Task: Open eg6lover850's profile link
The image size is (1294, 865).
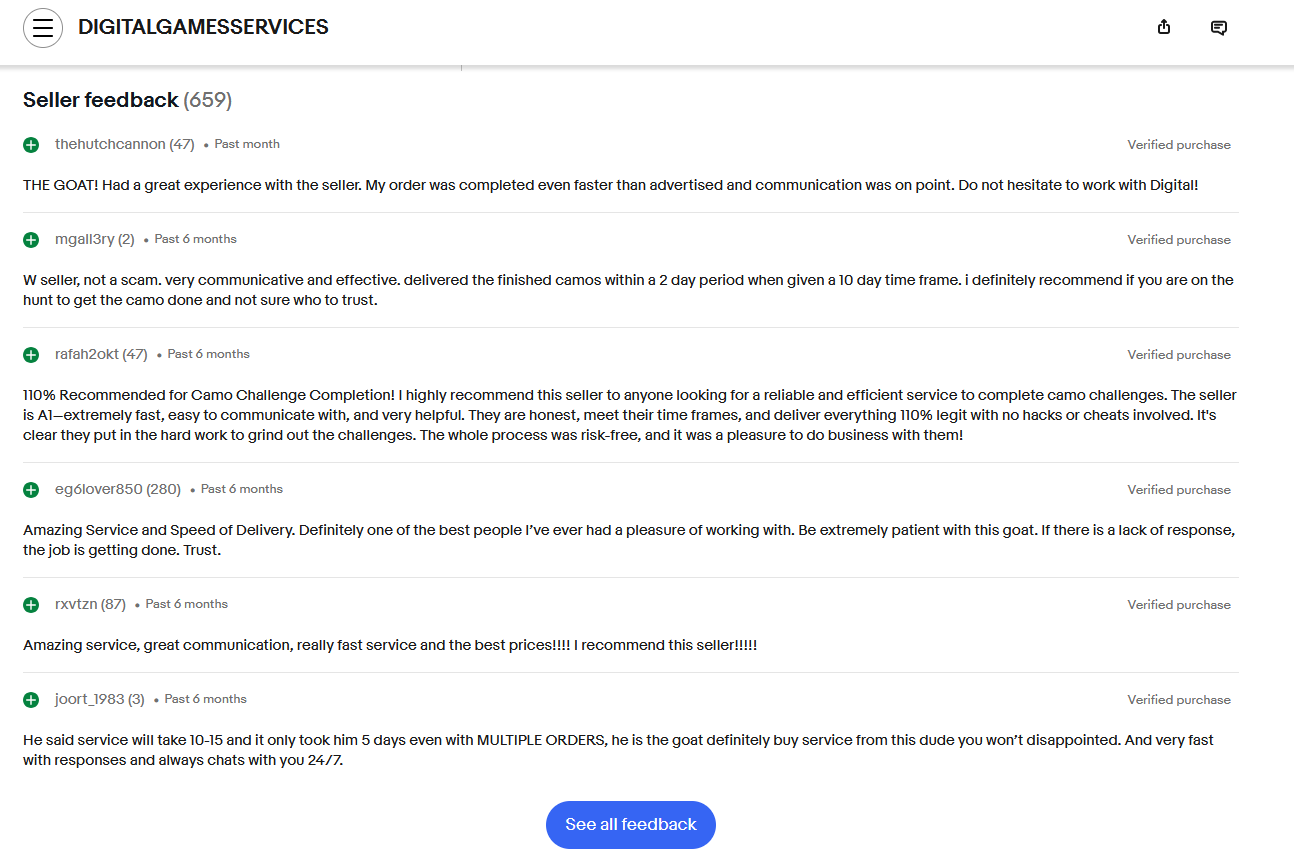Action: 99,489
